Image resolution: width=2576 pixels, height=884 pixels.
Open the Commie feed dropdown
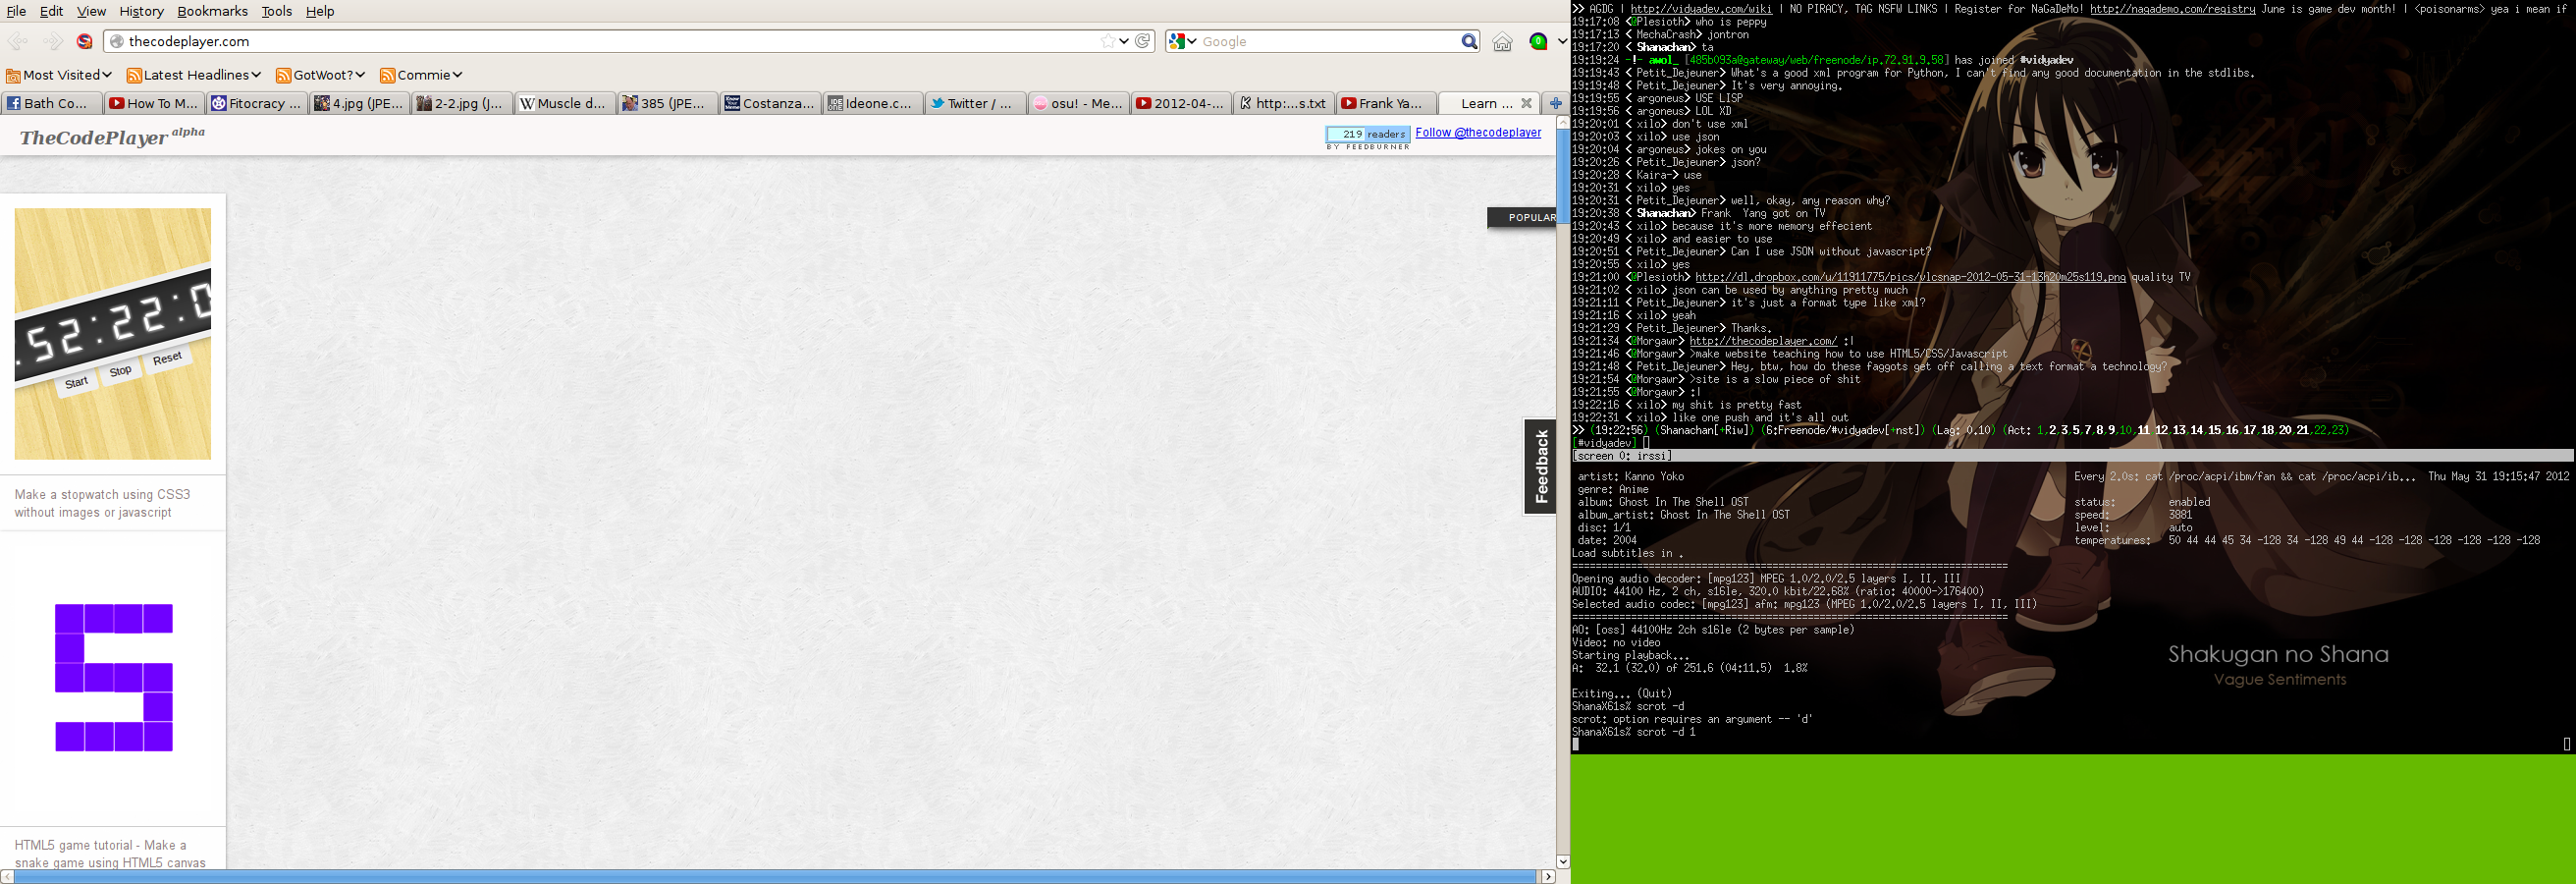point(421,75)
